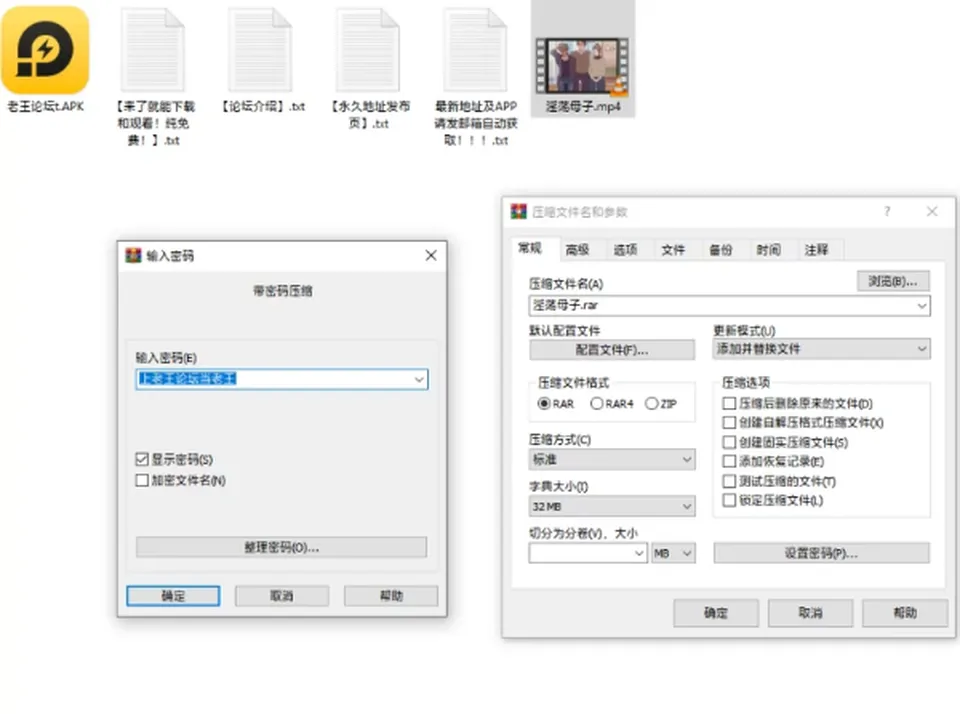
Task: Enable 创建自解压格式压缩文件 checkbox
Action: (729, 423)
